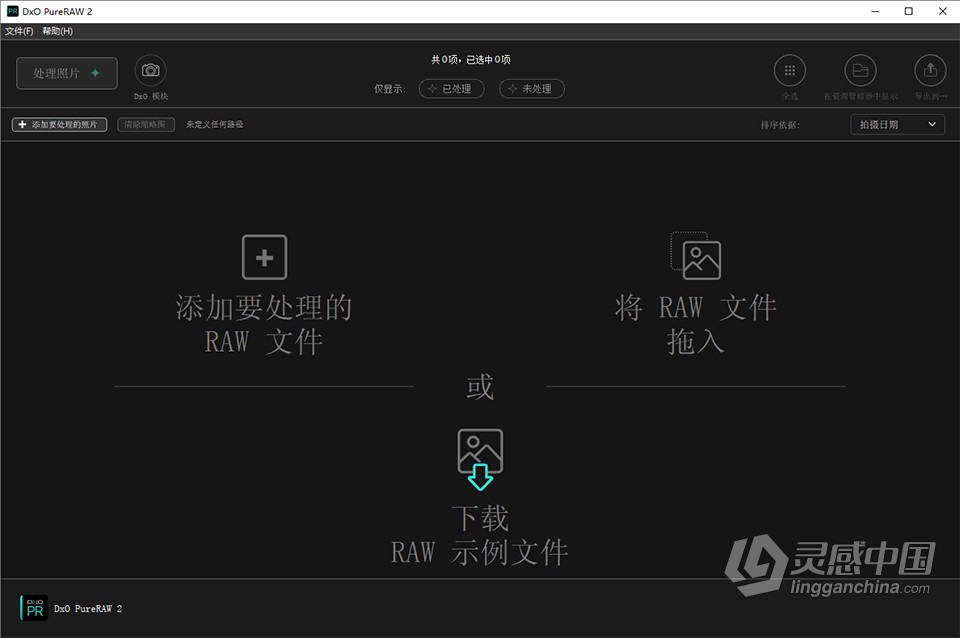This screenshot has width=960, height=638.
Task: Maximize the DxO PureRAW window
Action: coord(909,11)
